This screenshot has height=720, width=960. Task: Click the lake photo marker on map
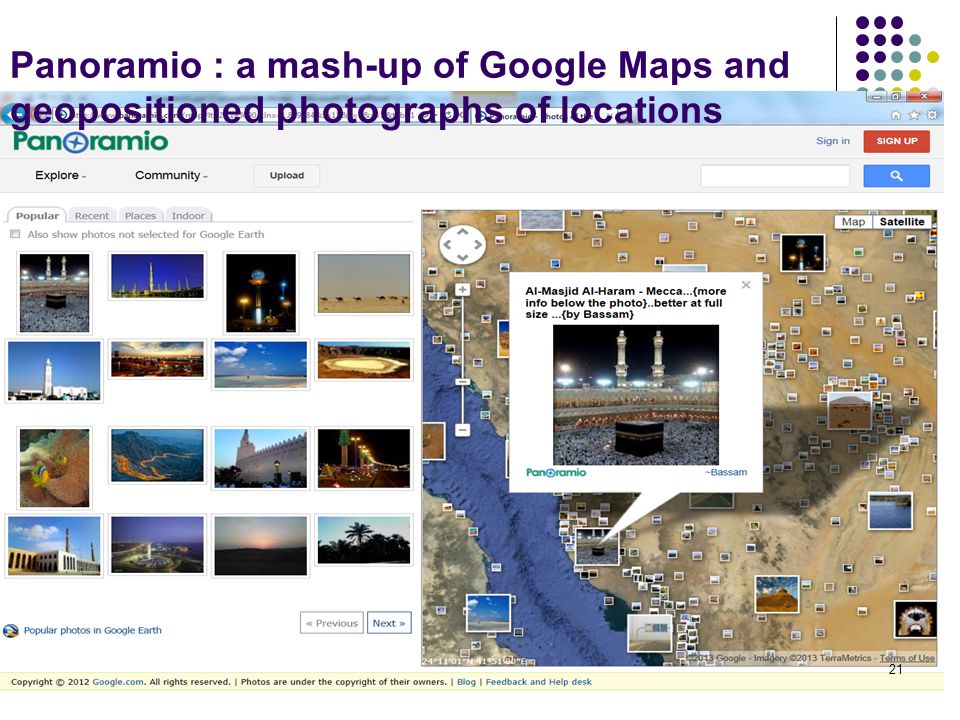point(890,511)
